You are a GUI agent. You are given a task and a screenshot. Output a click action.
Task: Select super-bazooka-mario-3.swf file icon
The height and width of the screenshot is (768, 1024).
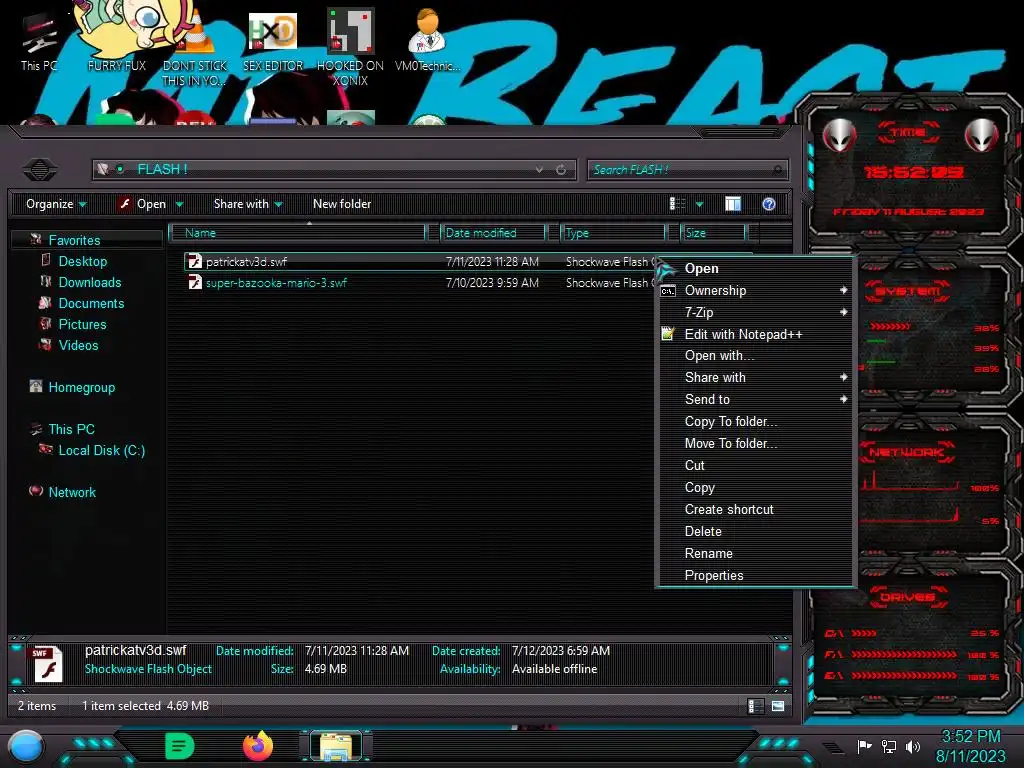[x=195, y=282]
